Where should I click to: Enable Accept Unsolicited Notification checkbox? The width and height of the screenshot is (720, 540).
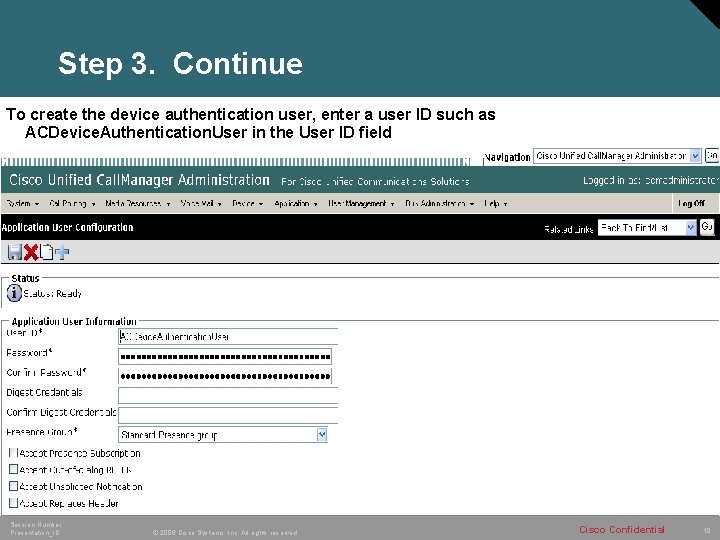pyautogui.click(x=13, y=486)
